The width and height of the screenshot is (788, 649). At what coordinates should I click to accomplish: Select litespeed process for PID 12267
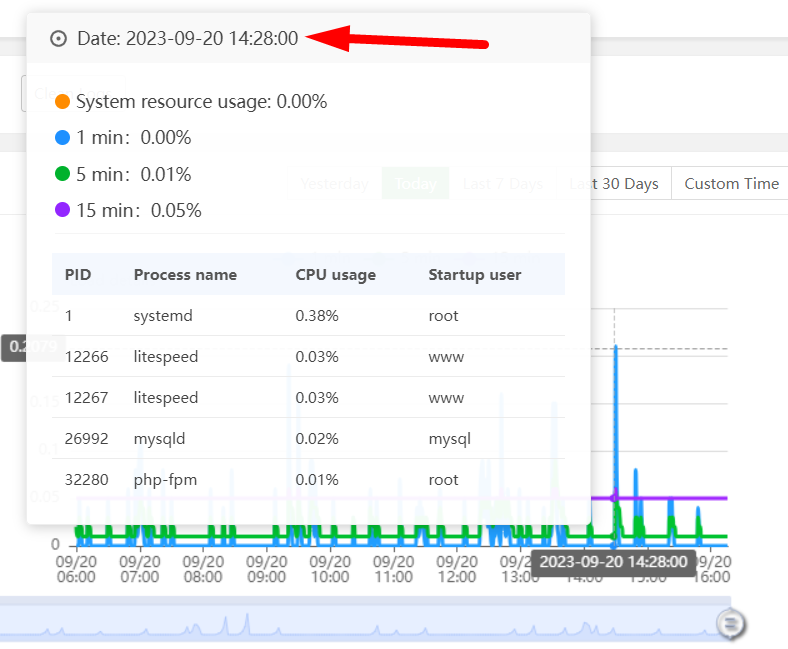[x=165, y=398]
